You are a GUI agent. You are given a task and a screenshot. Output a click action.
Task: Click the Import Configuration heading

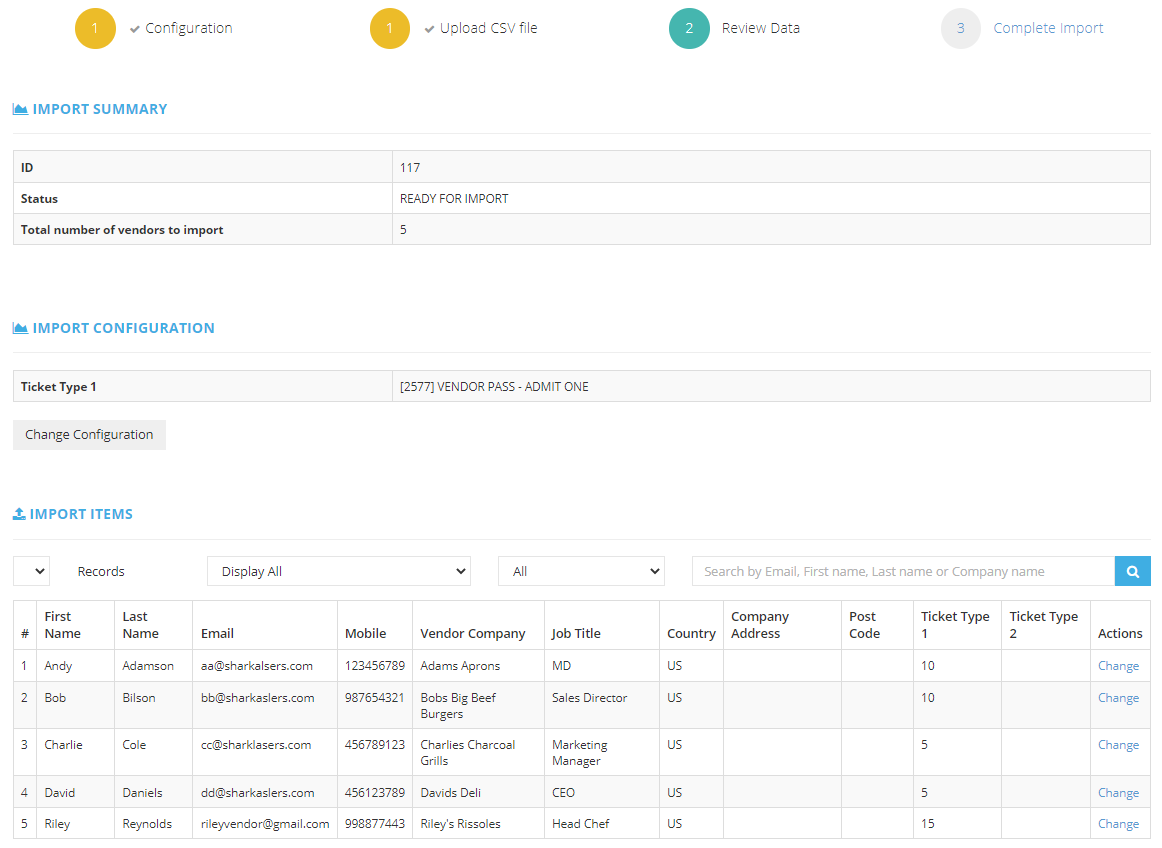(x=123, y=328)
